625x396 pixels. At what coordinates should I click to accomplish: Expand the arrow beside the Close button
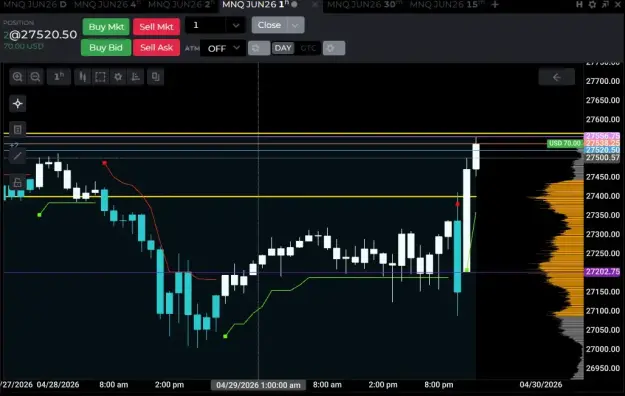(295, 25)
